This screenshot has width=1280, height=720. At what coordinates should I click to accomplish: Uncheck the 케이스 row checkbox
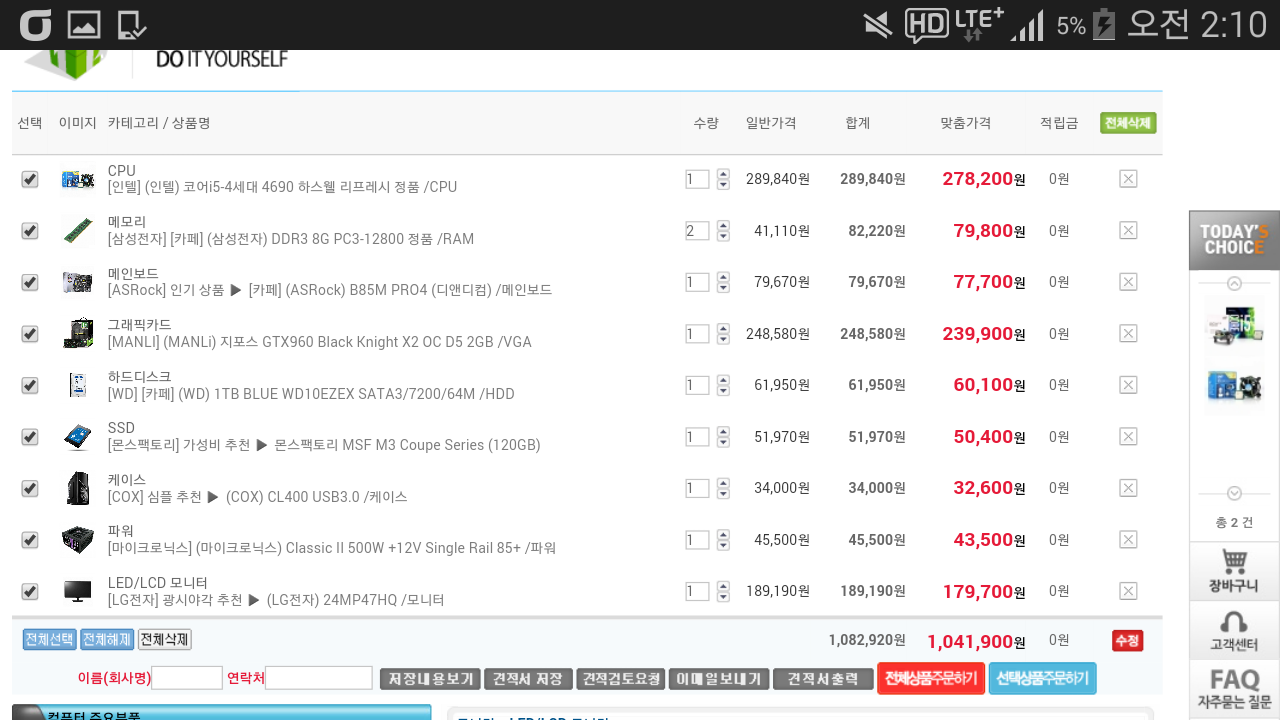(30, 488)
